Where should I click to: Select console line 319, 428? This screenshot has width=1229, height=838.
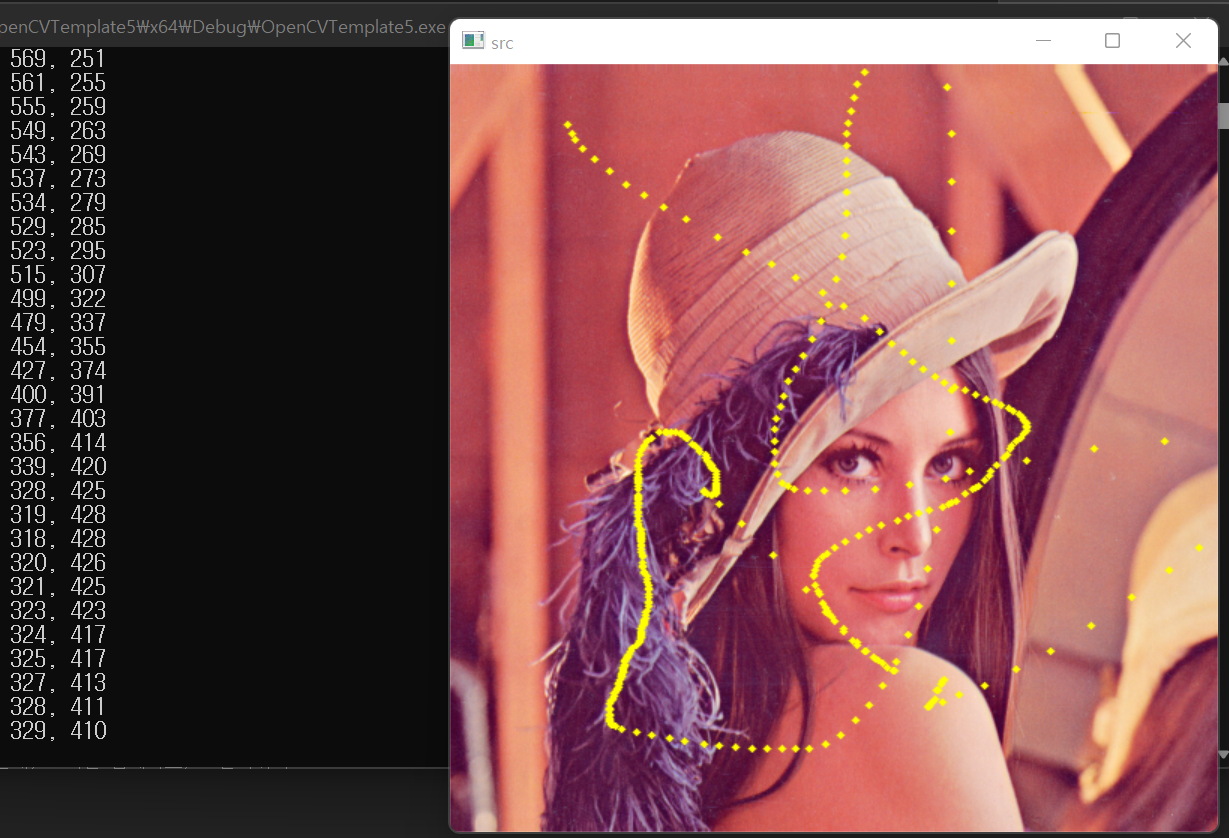[x=57, y=515]
